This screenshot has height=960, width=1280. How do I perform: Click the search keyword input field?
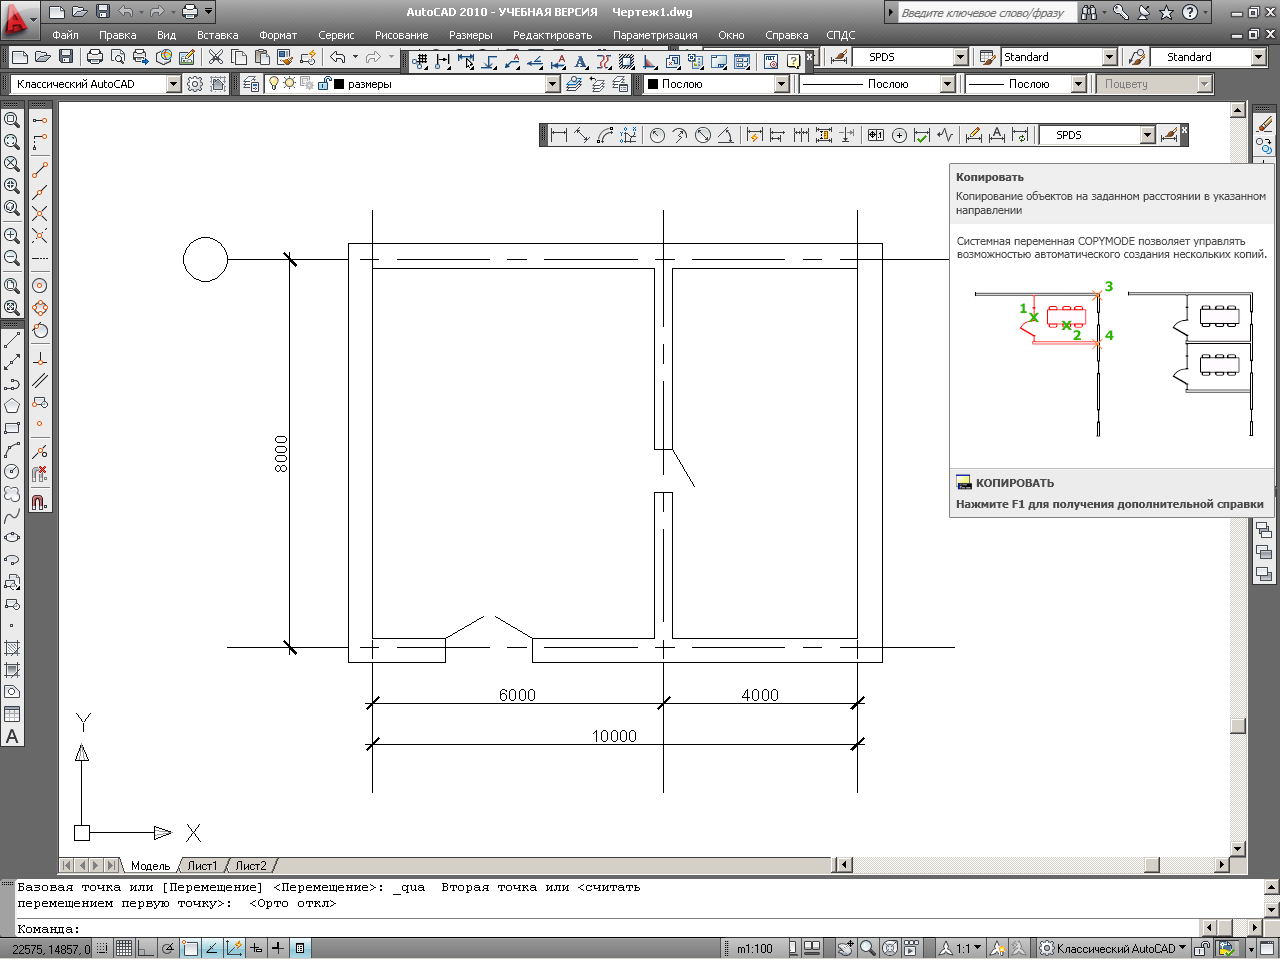tap(985, 13)
